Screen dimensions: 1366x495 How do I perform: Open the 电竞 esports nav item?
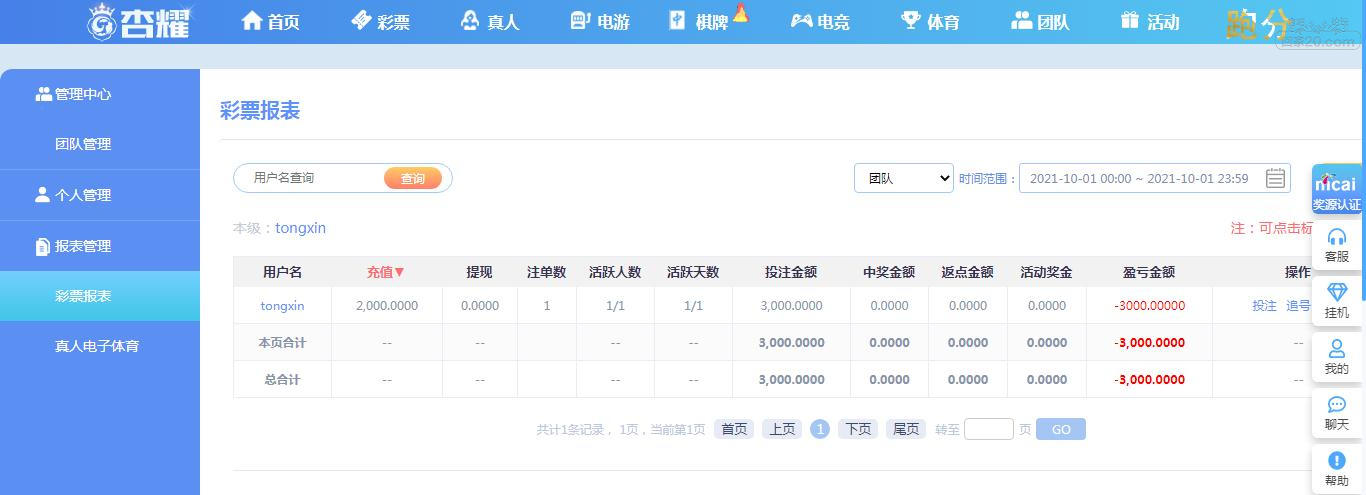[x=820, y=21]
